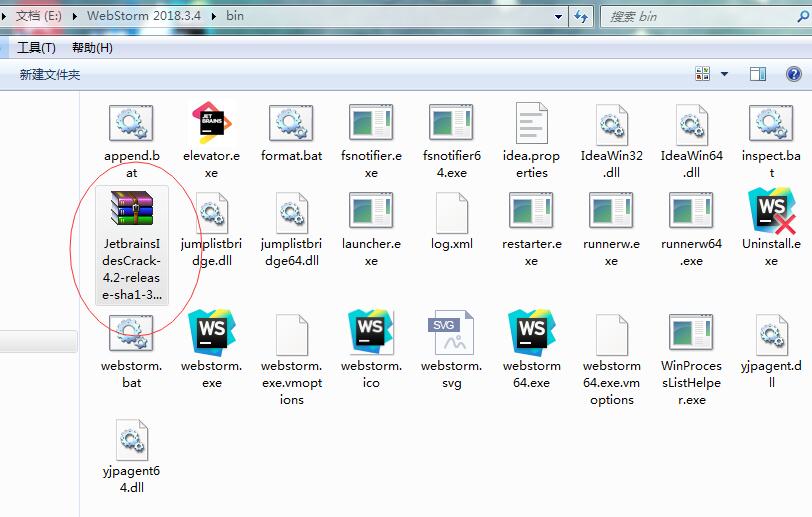The image size is (812, 517).
Task: Select the webstorm.bat file icon
Action: (131, 334)
